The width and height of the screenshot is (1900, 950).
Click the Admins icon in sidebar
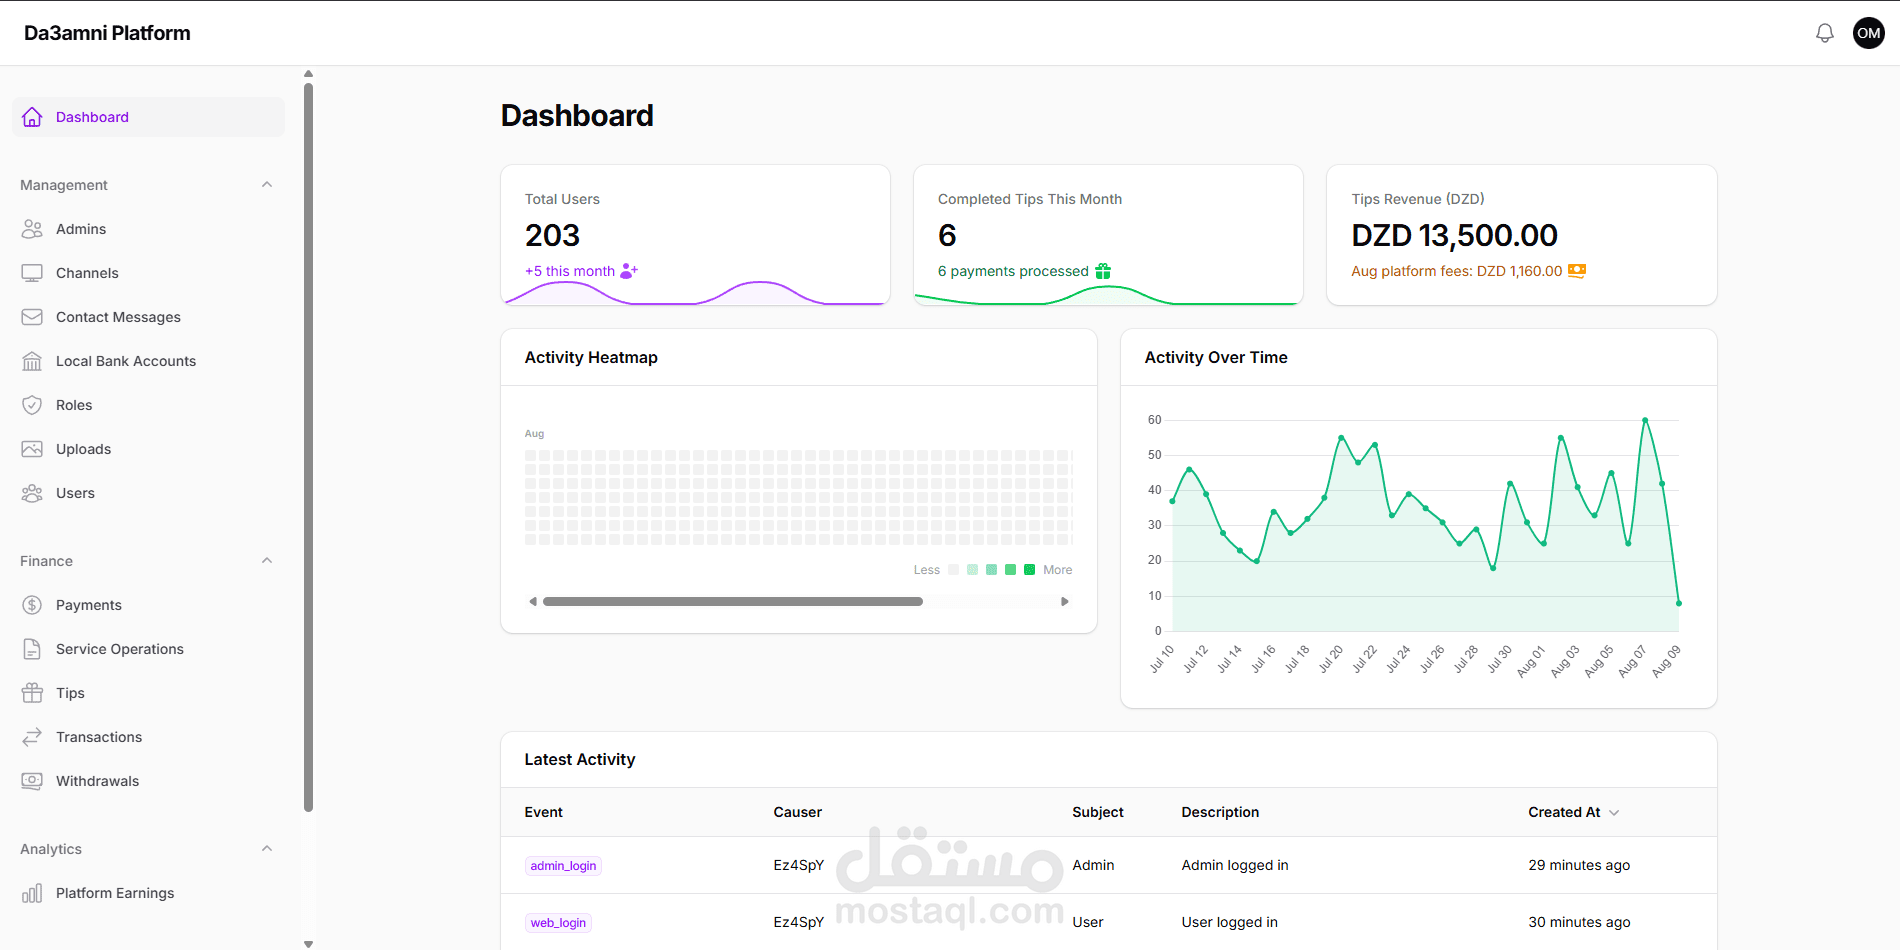32,229
